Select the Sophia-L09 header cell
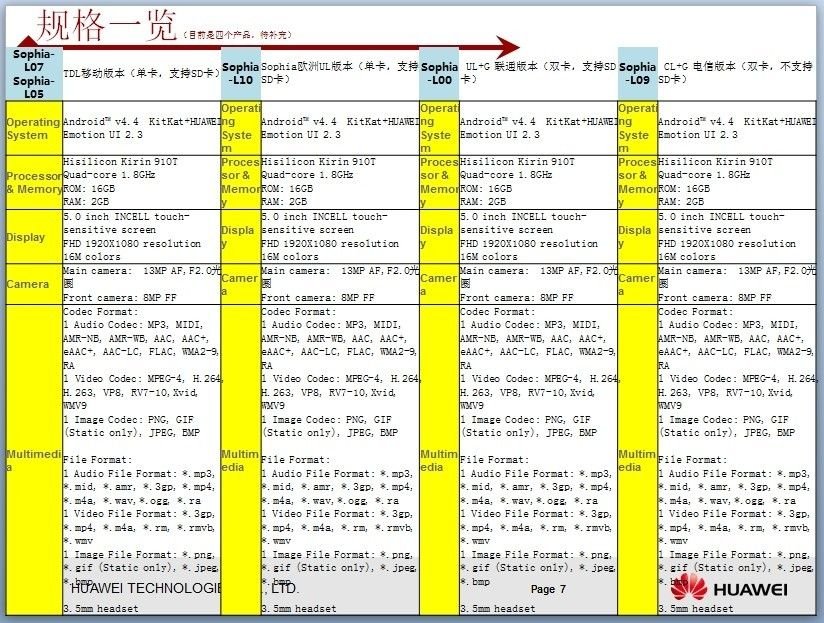 coord(637,74)
